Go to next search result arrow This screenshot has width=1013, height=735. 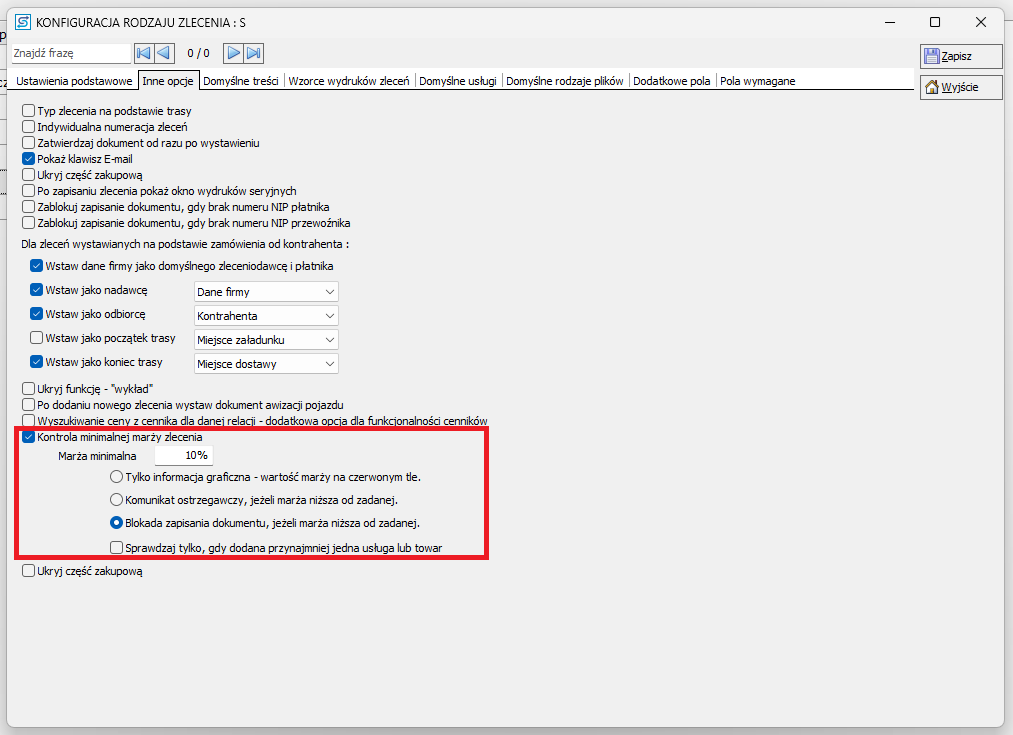pos(233,53)
